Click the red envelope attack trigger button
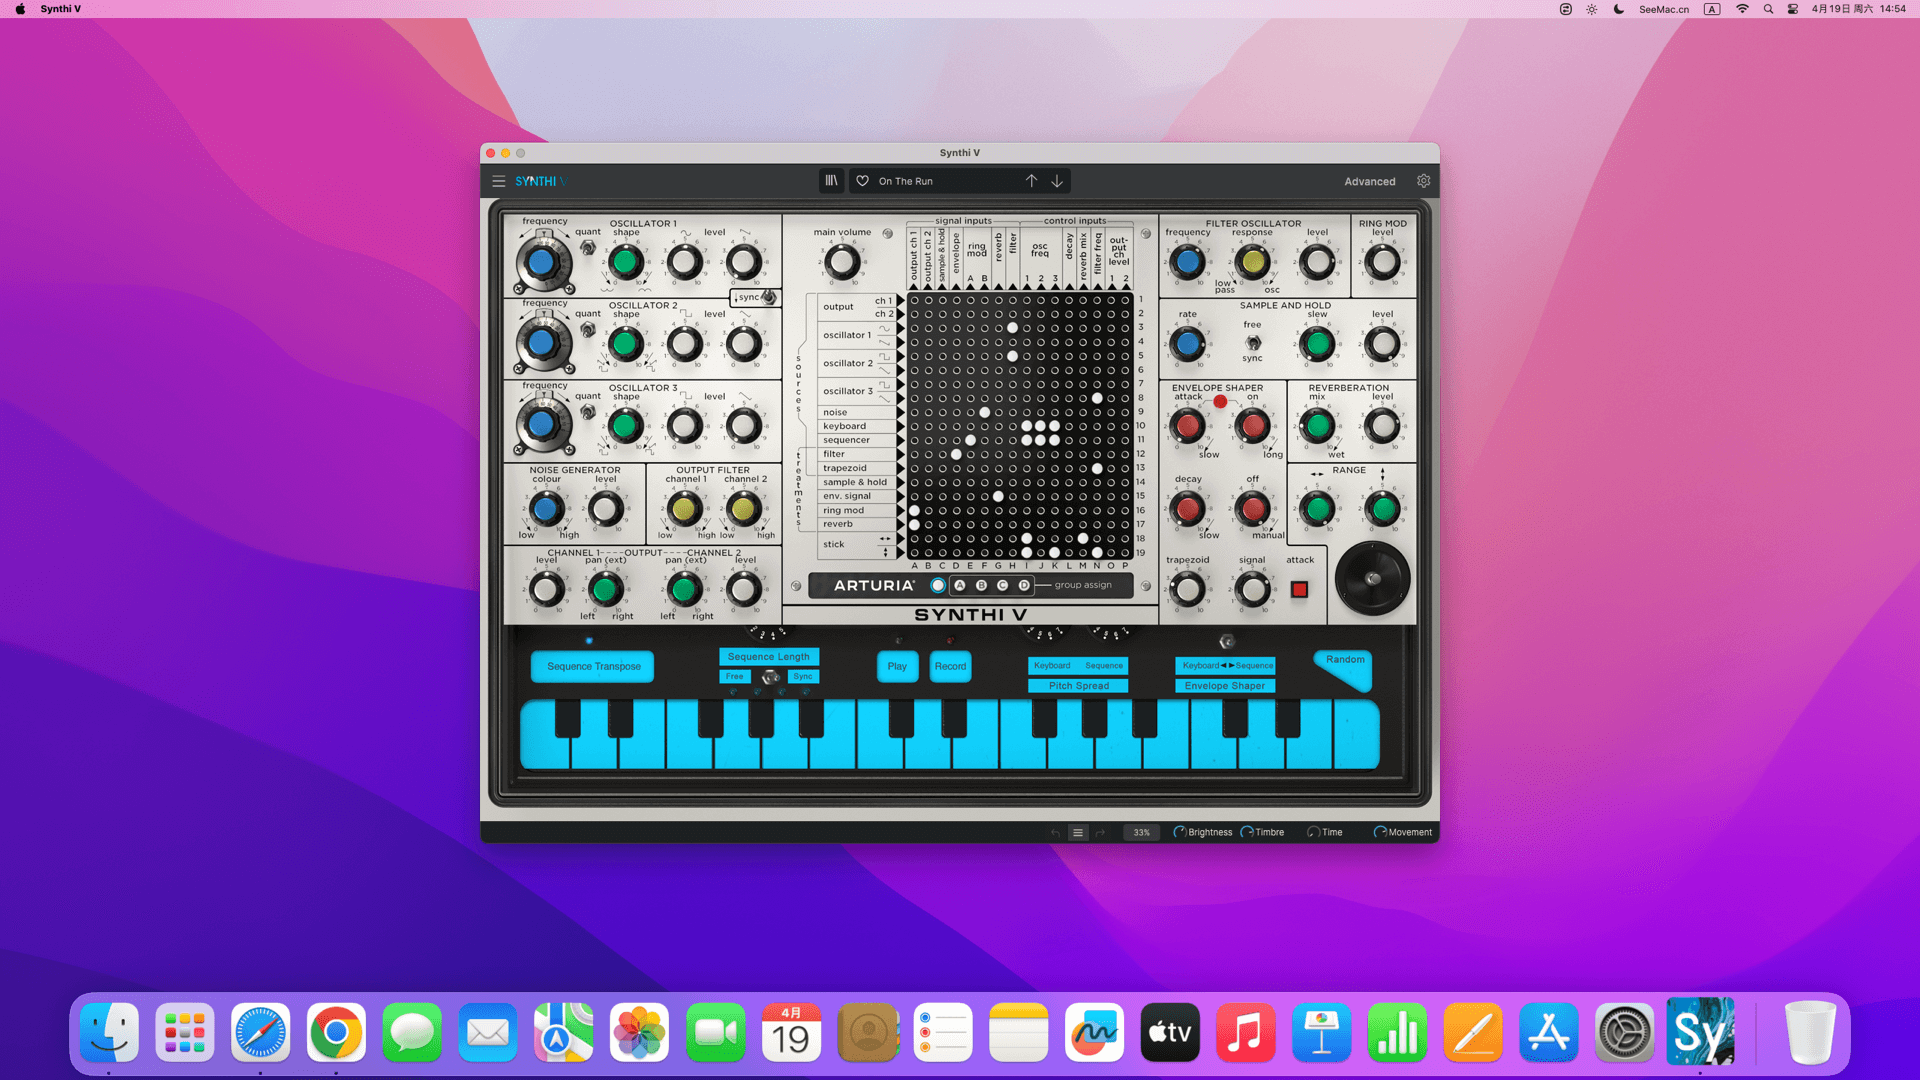Screen dimensions: 1920x1080 (x=1299, y=589)
